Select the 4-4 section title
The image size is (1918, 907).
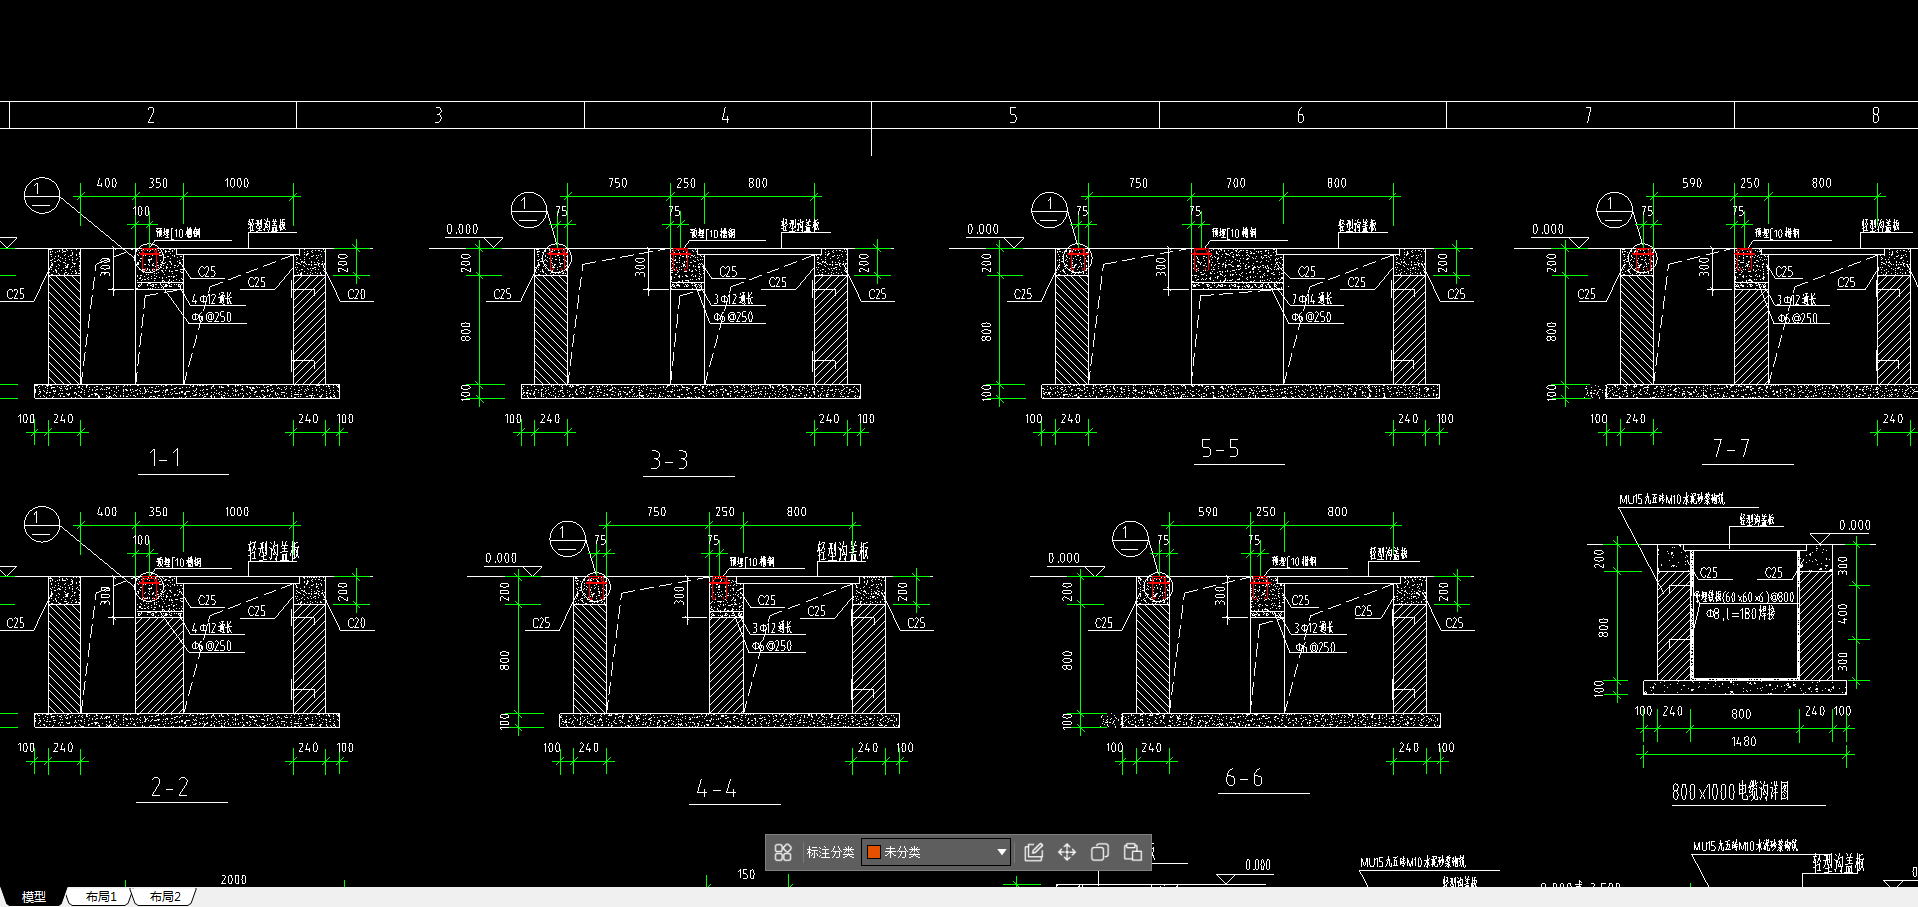716,789
